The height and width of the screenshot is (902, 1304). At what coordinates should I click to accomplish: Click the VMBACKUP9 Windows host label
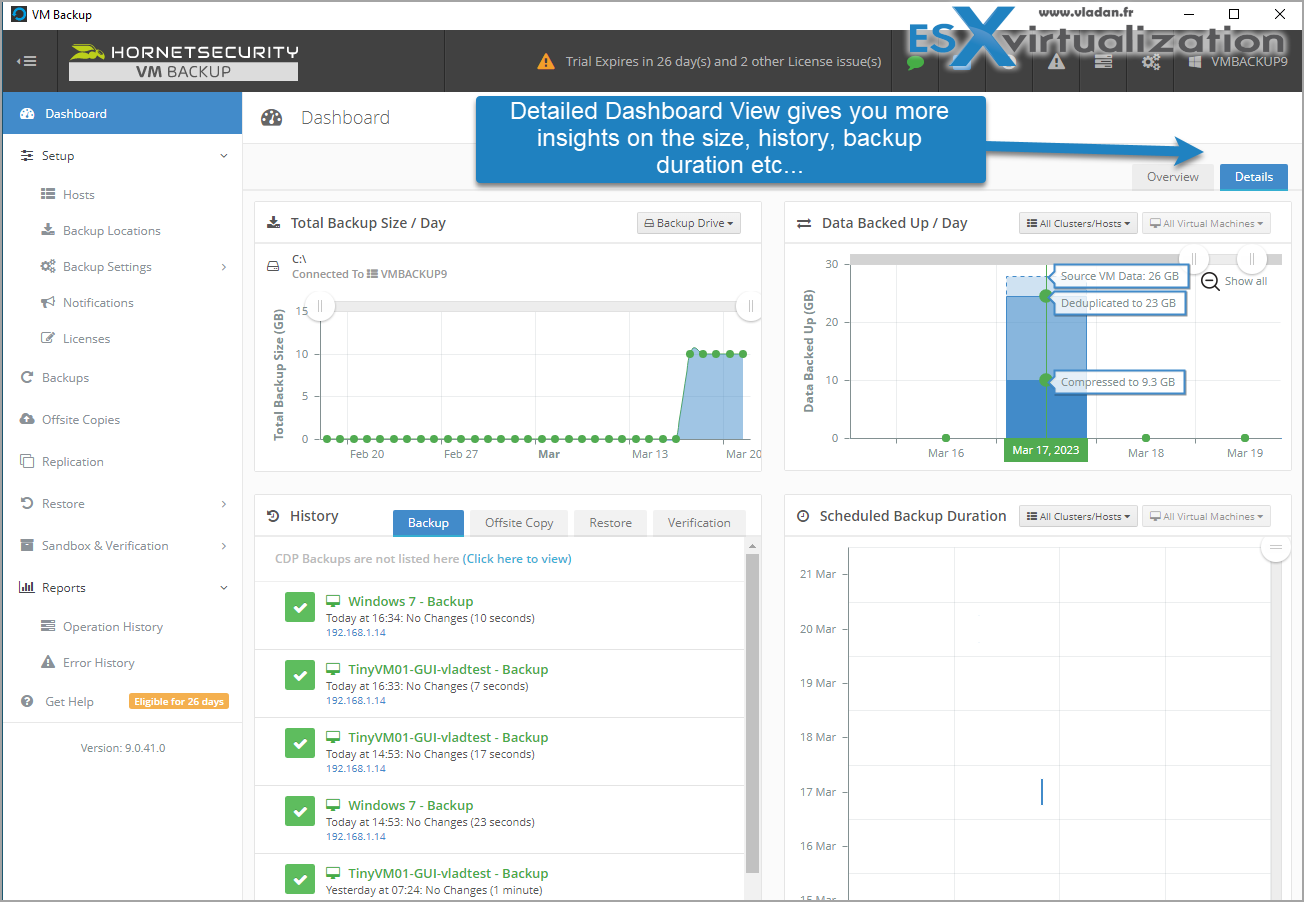tap(1237, 61)
